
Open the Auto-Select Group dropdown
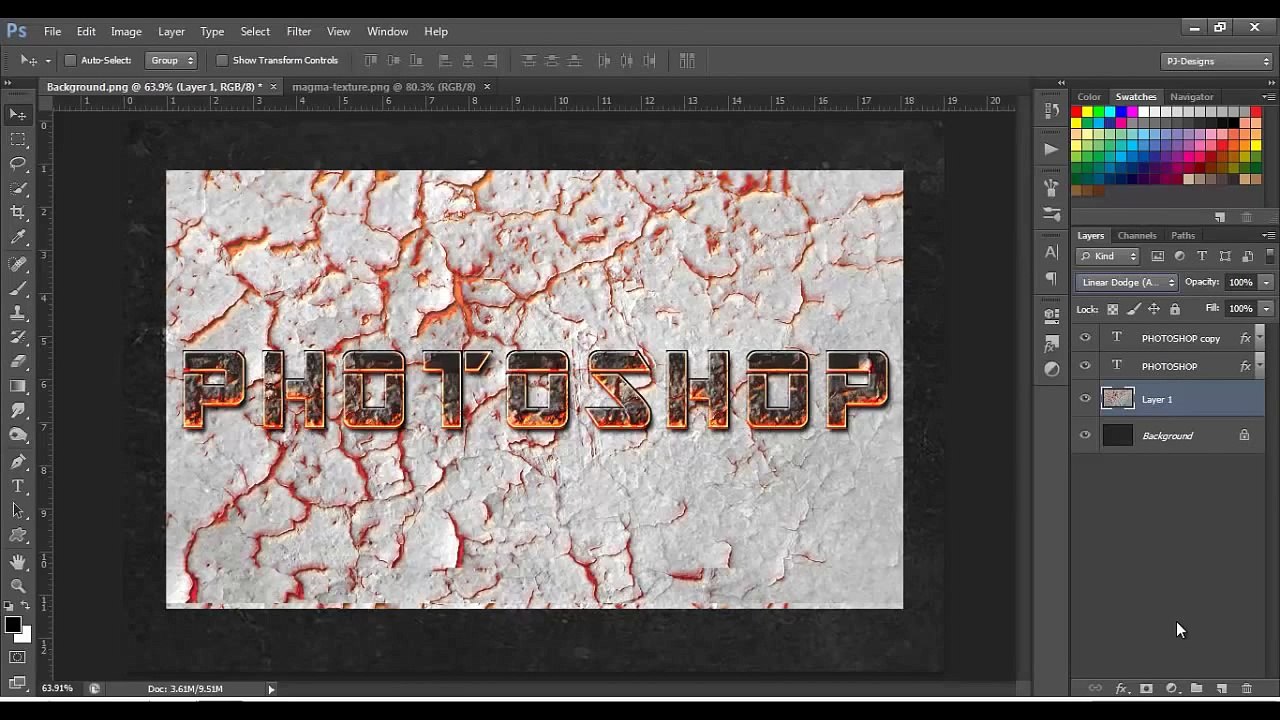pos(171,61)
